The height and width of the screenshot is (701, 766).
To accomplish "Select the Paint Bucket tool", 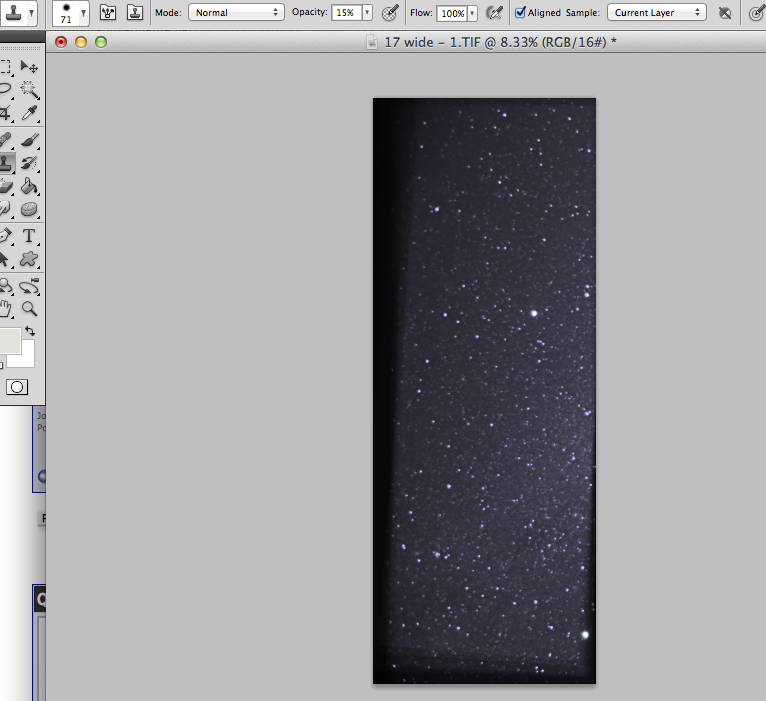I will [29, 187].
